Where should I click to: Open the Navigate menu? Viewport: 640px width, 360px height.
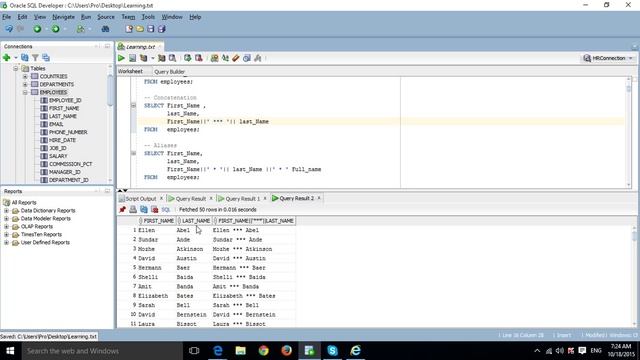tap(63, 17)
